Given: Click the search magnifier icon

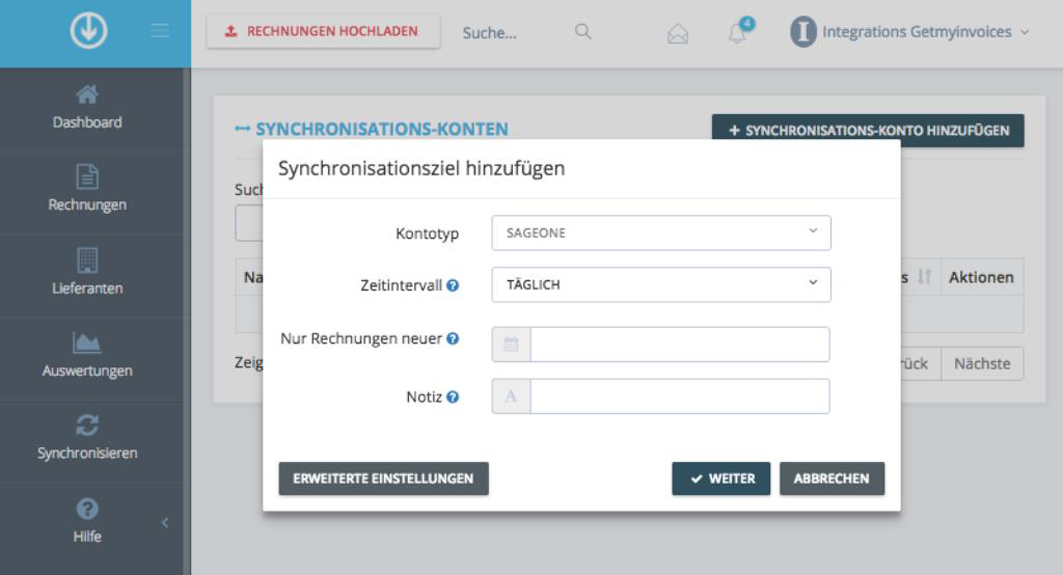Looking at the screenshot, I should (583, 32).
